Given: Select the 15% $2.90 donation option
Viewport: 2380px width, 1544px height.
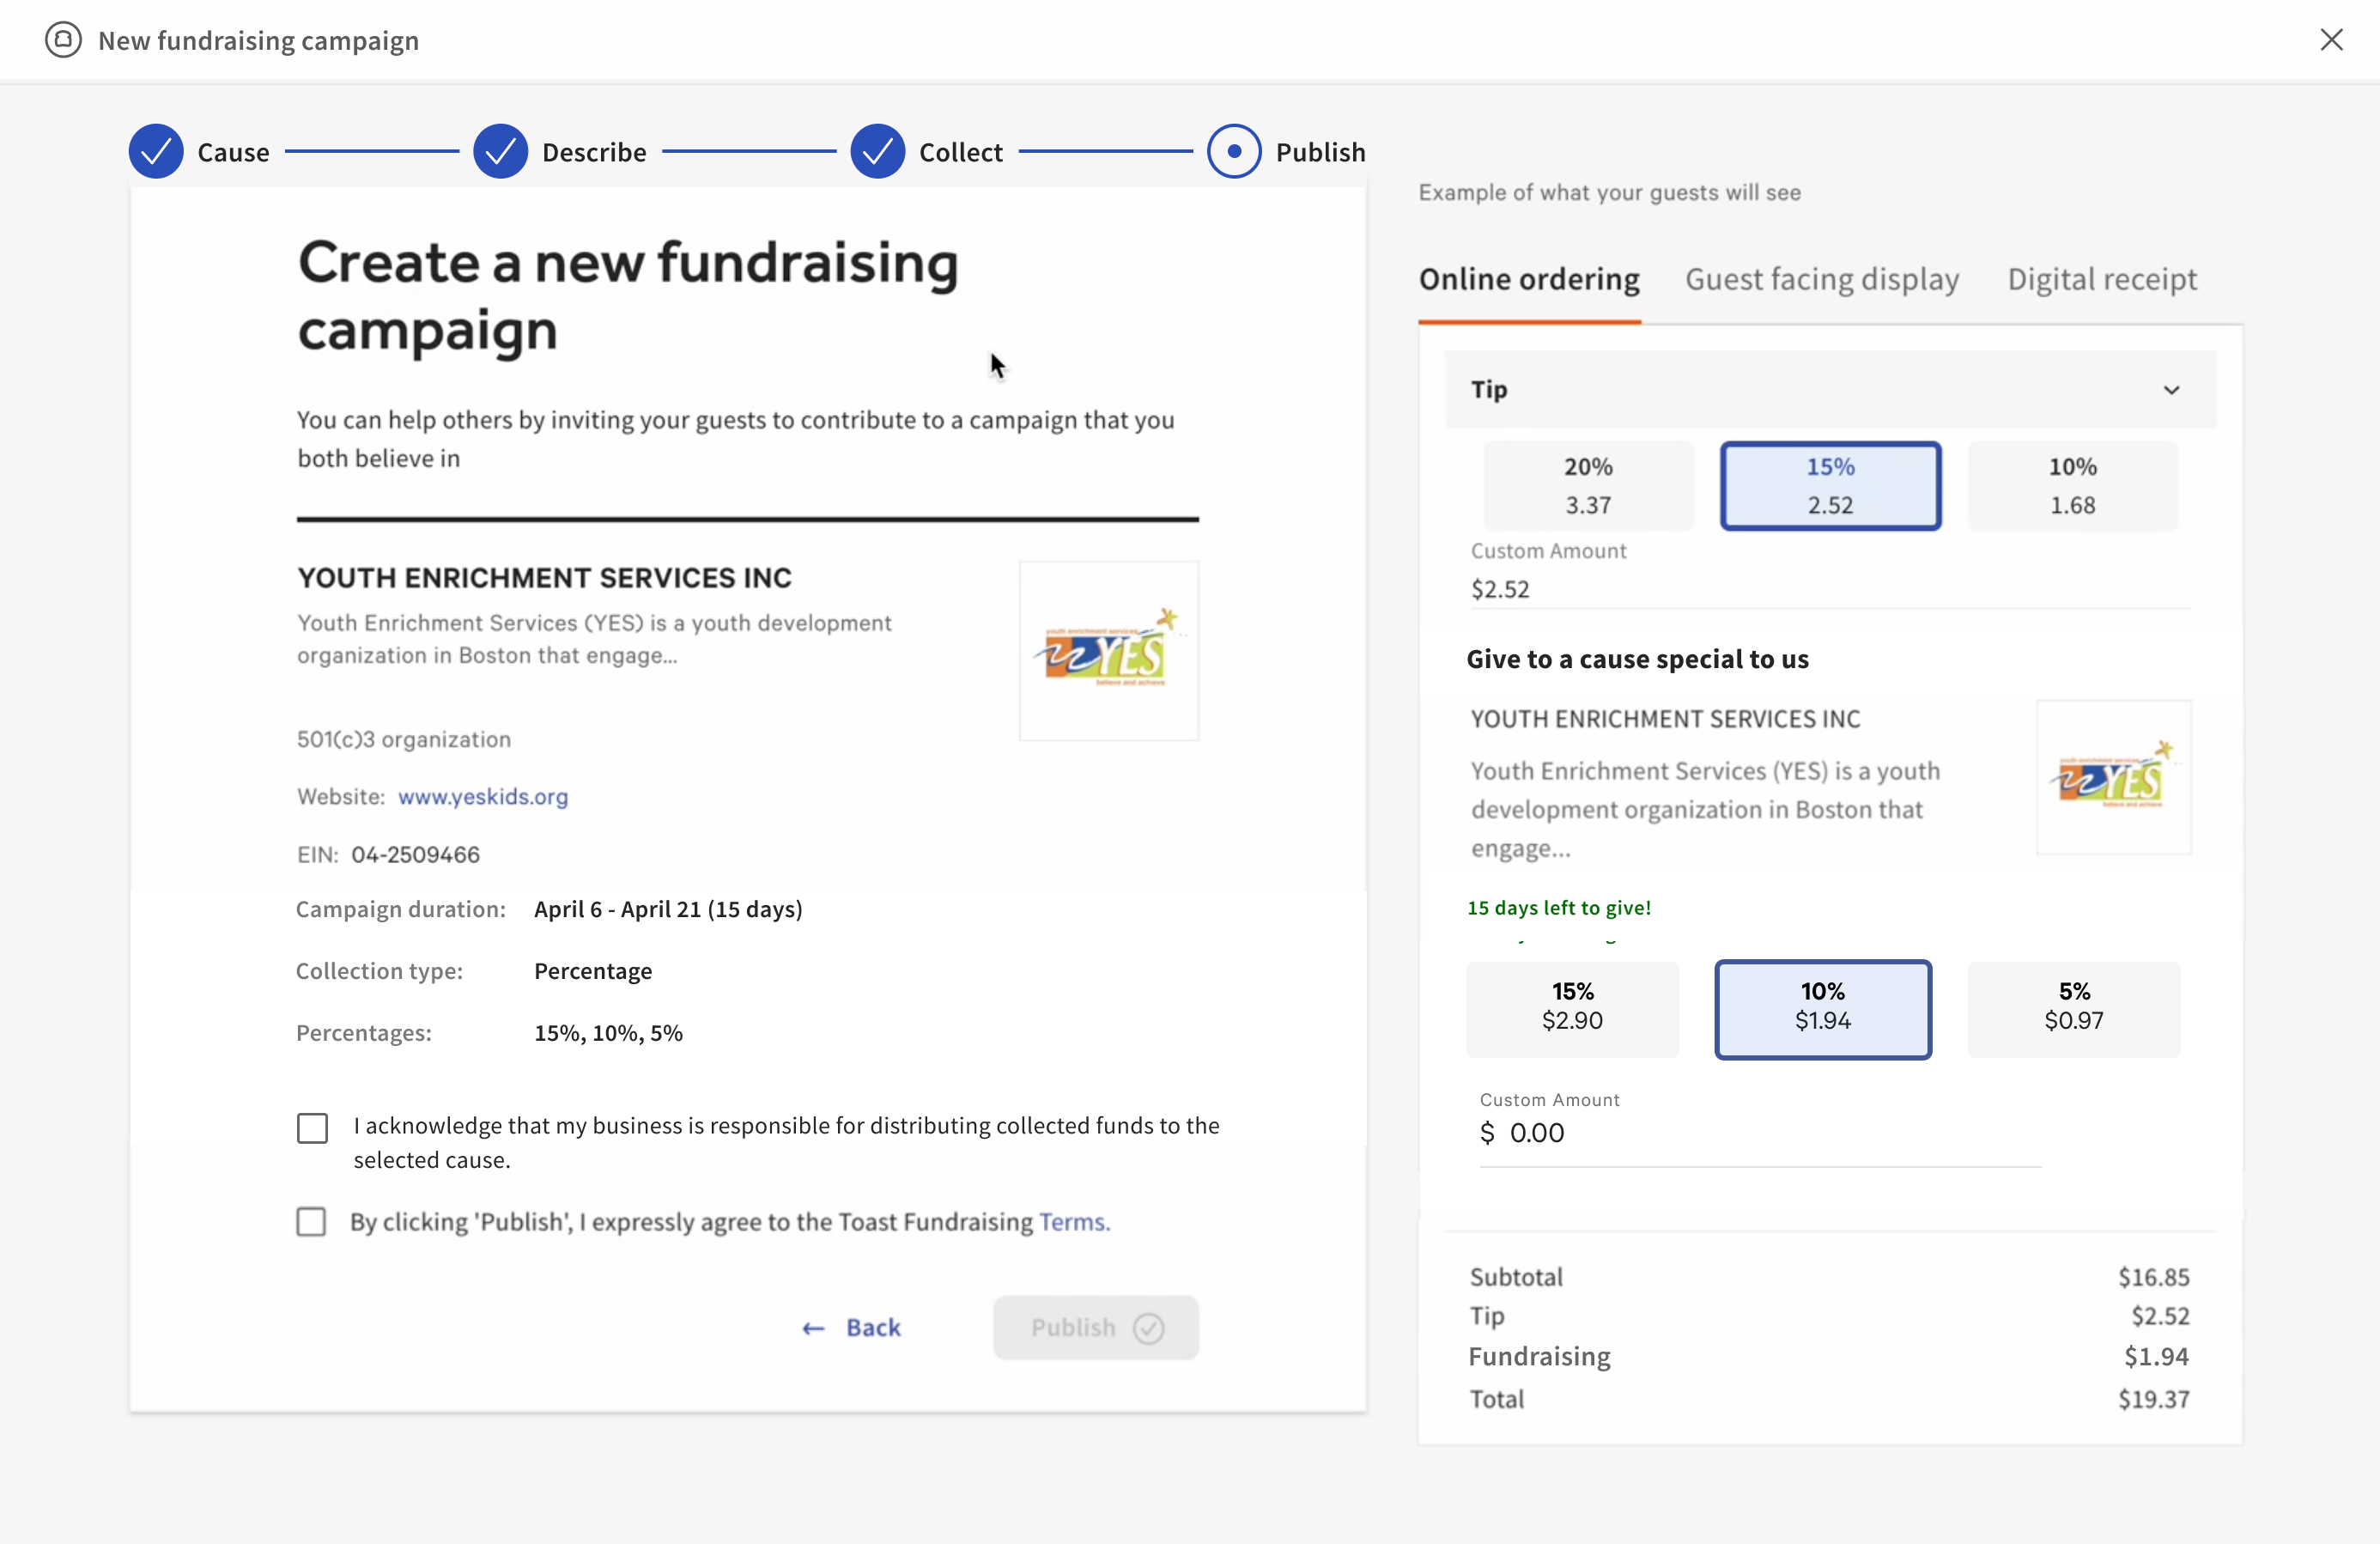Looking at the screenshot, I should [1572, 1008].
